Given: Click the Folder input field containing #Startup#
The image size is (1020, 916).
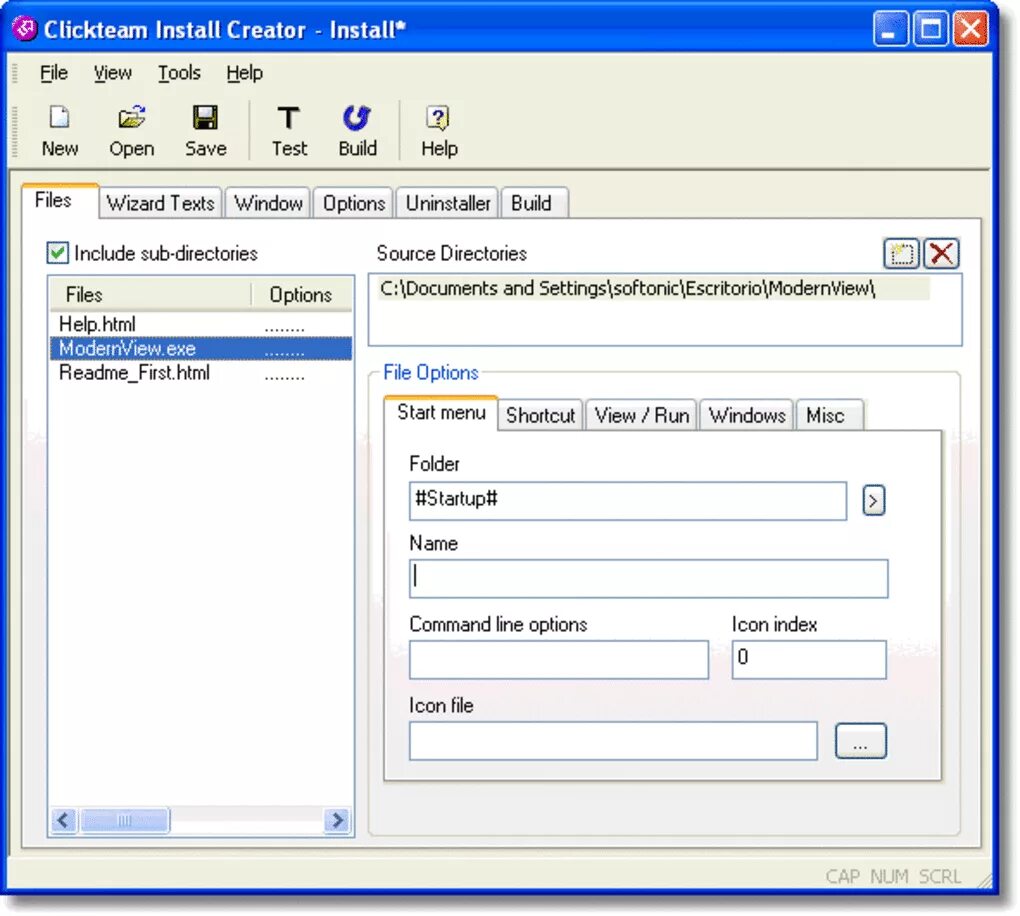Looking at the screenshot, I should (628, 500).
